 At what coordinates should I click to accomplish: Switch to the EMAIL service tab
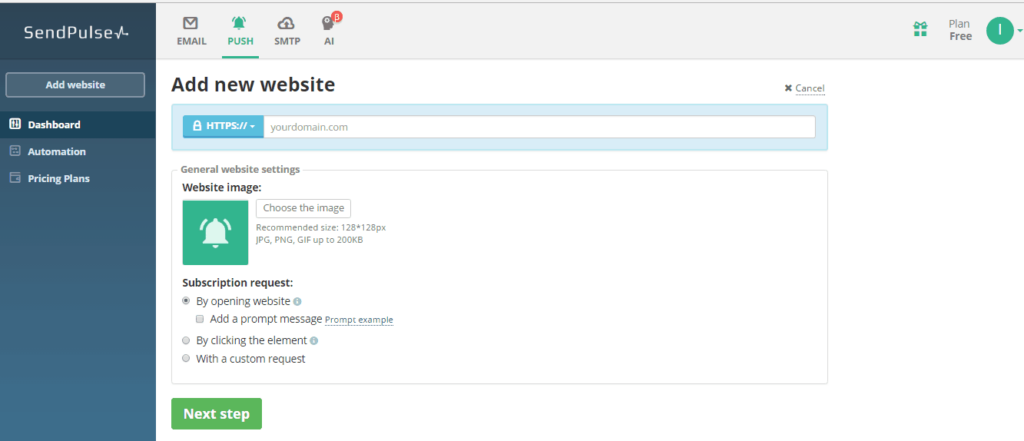click(x=191, y=31)
